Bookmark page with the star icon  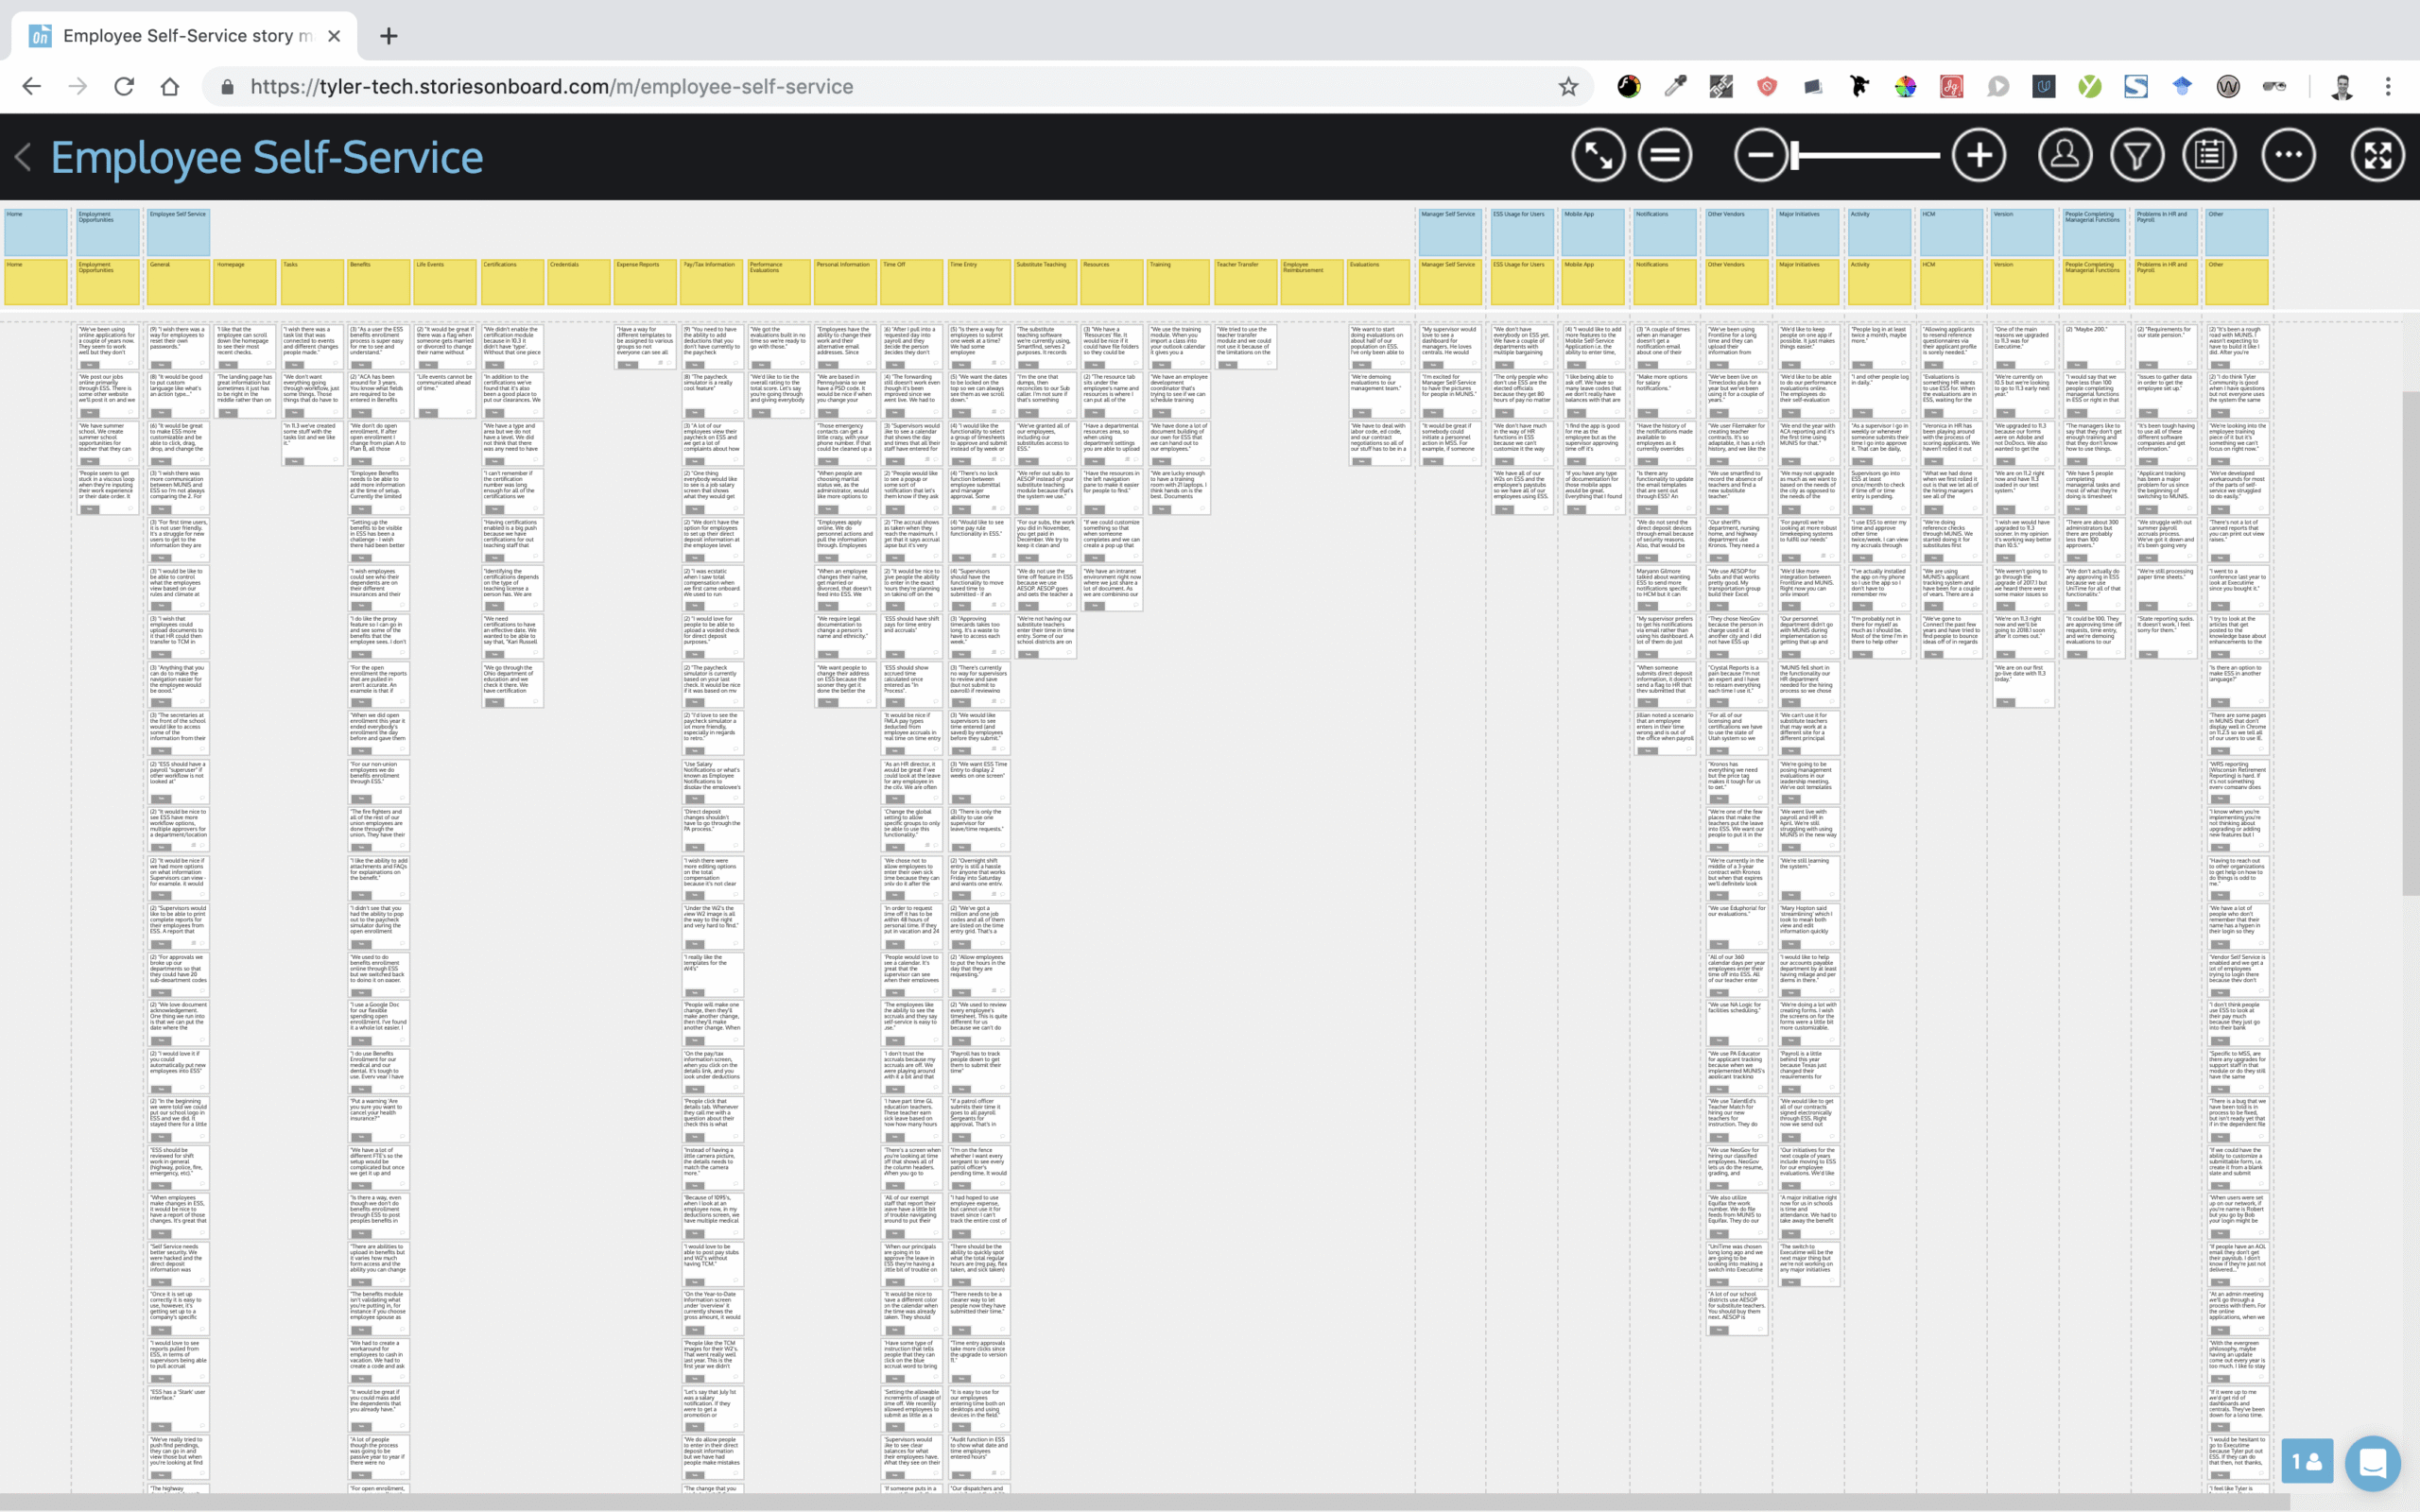pyautogui.click(x=1568, y=87)
